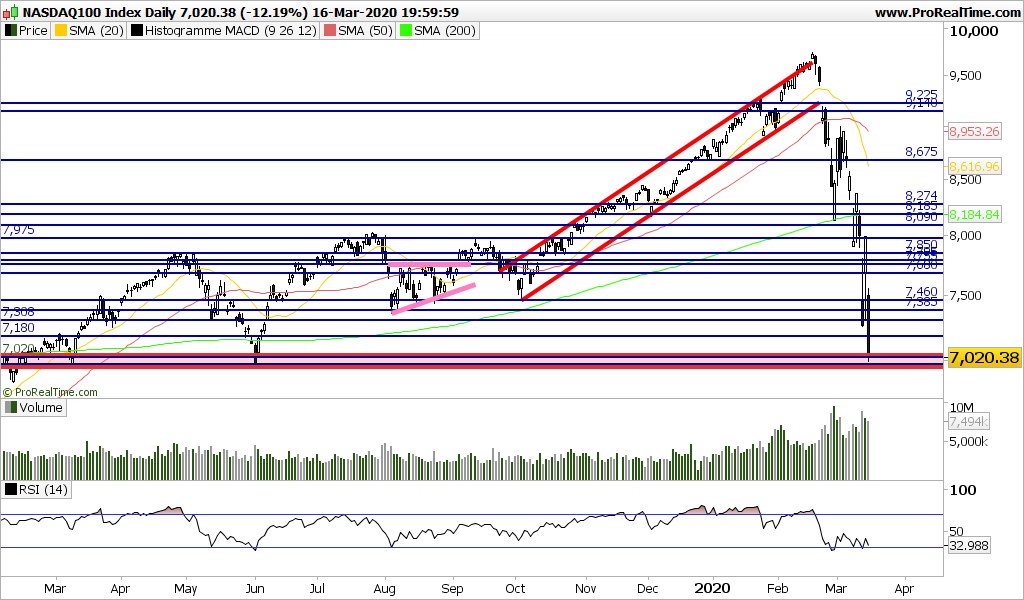This screenshot has width=1024, height=600.
Task: Click the RSI (14) black square icon
Action: pos(10,490)
